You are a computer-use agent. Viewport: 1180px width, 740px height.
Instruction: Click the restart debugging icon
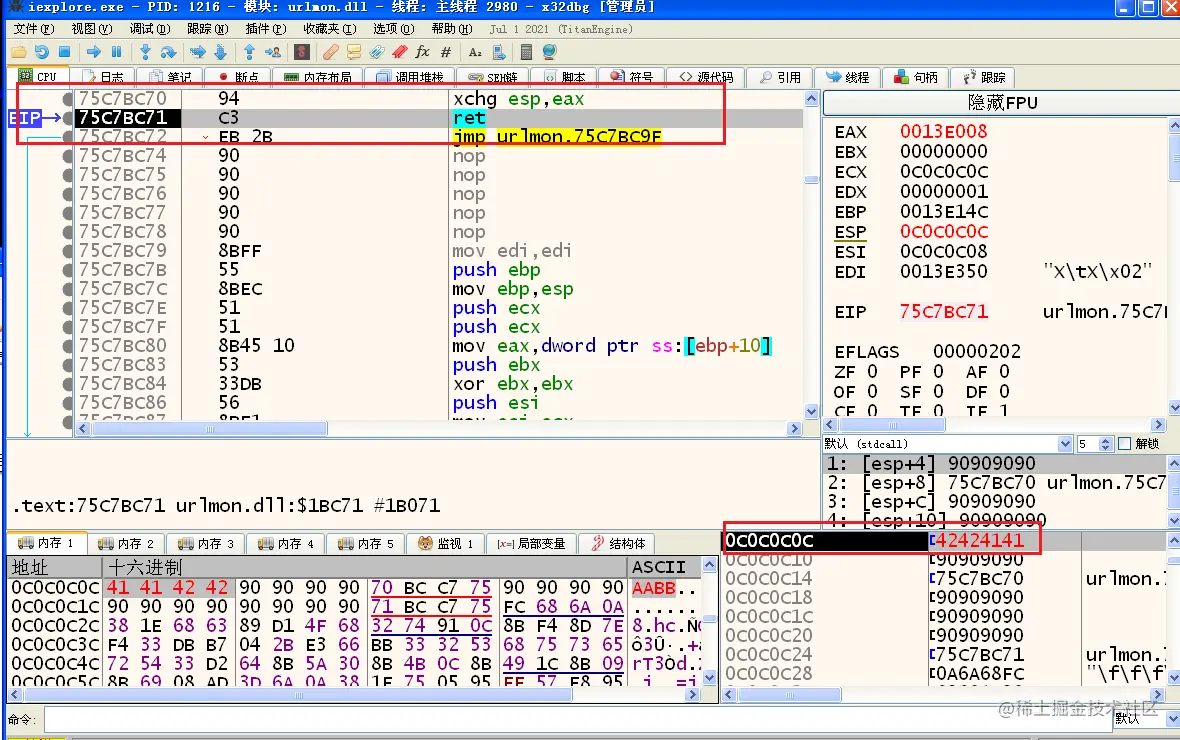pyautogui.click(x=41, y=52)
